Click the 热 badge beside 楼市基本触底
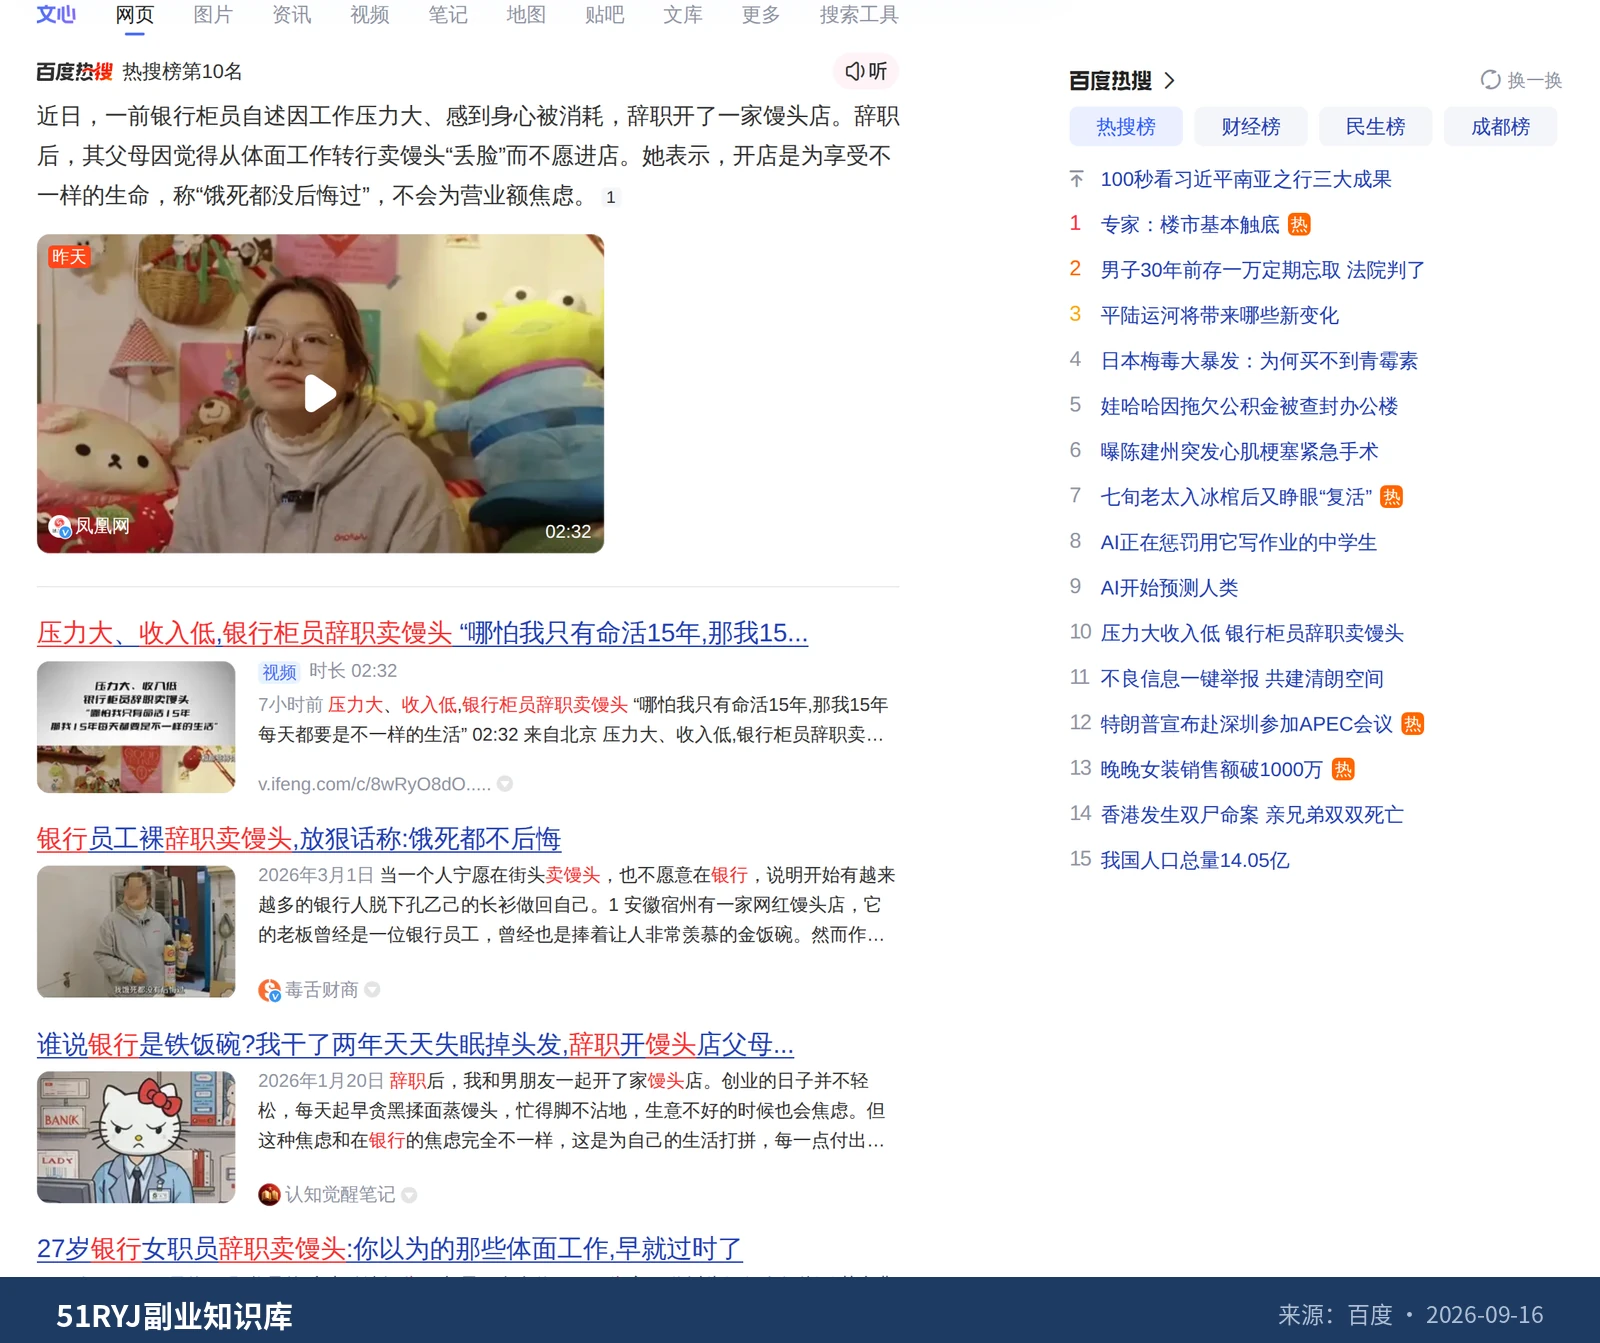The image size is (1600, 1343). [x=1299, y=224]
